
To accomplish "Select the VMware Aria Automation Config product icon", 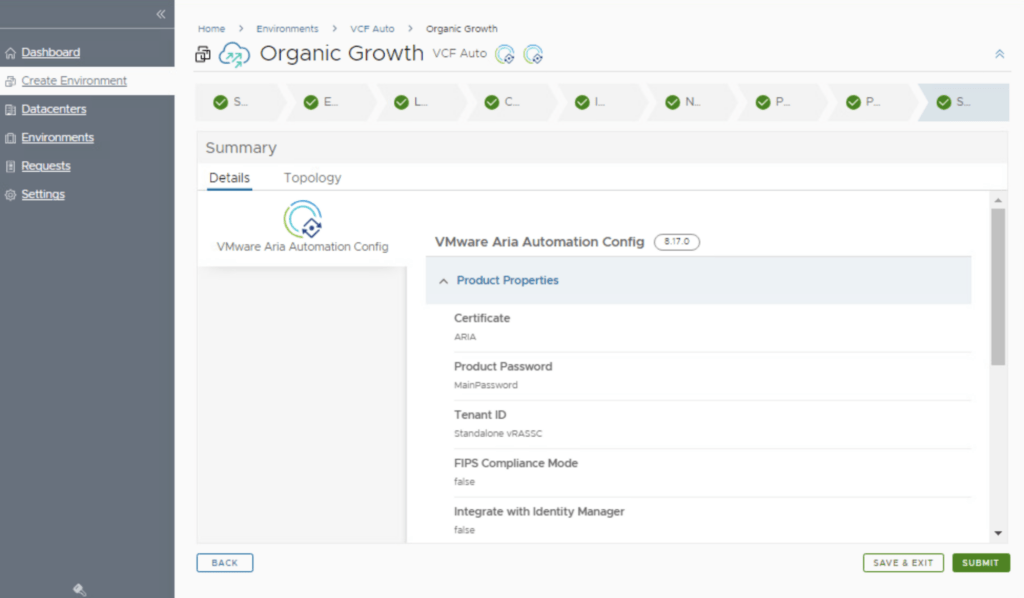I will (303, 219).
